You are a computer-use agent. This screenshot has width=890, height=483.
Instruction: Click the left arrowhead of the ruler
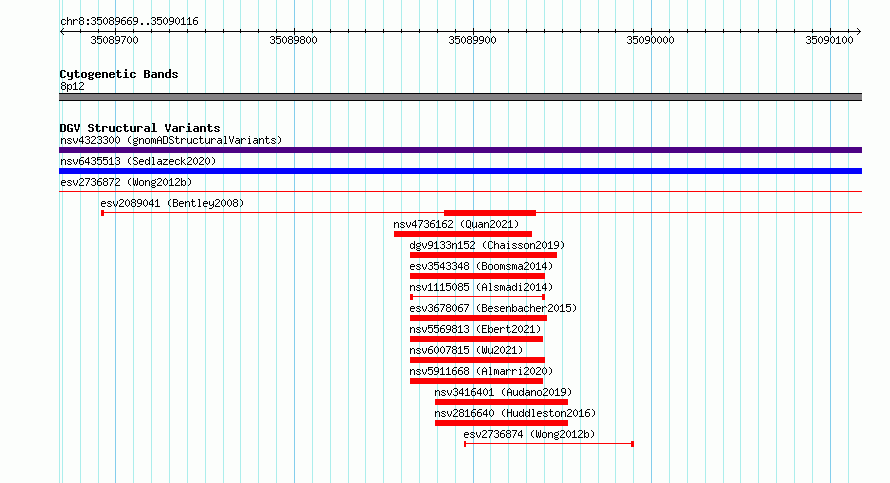[62, 32]
